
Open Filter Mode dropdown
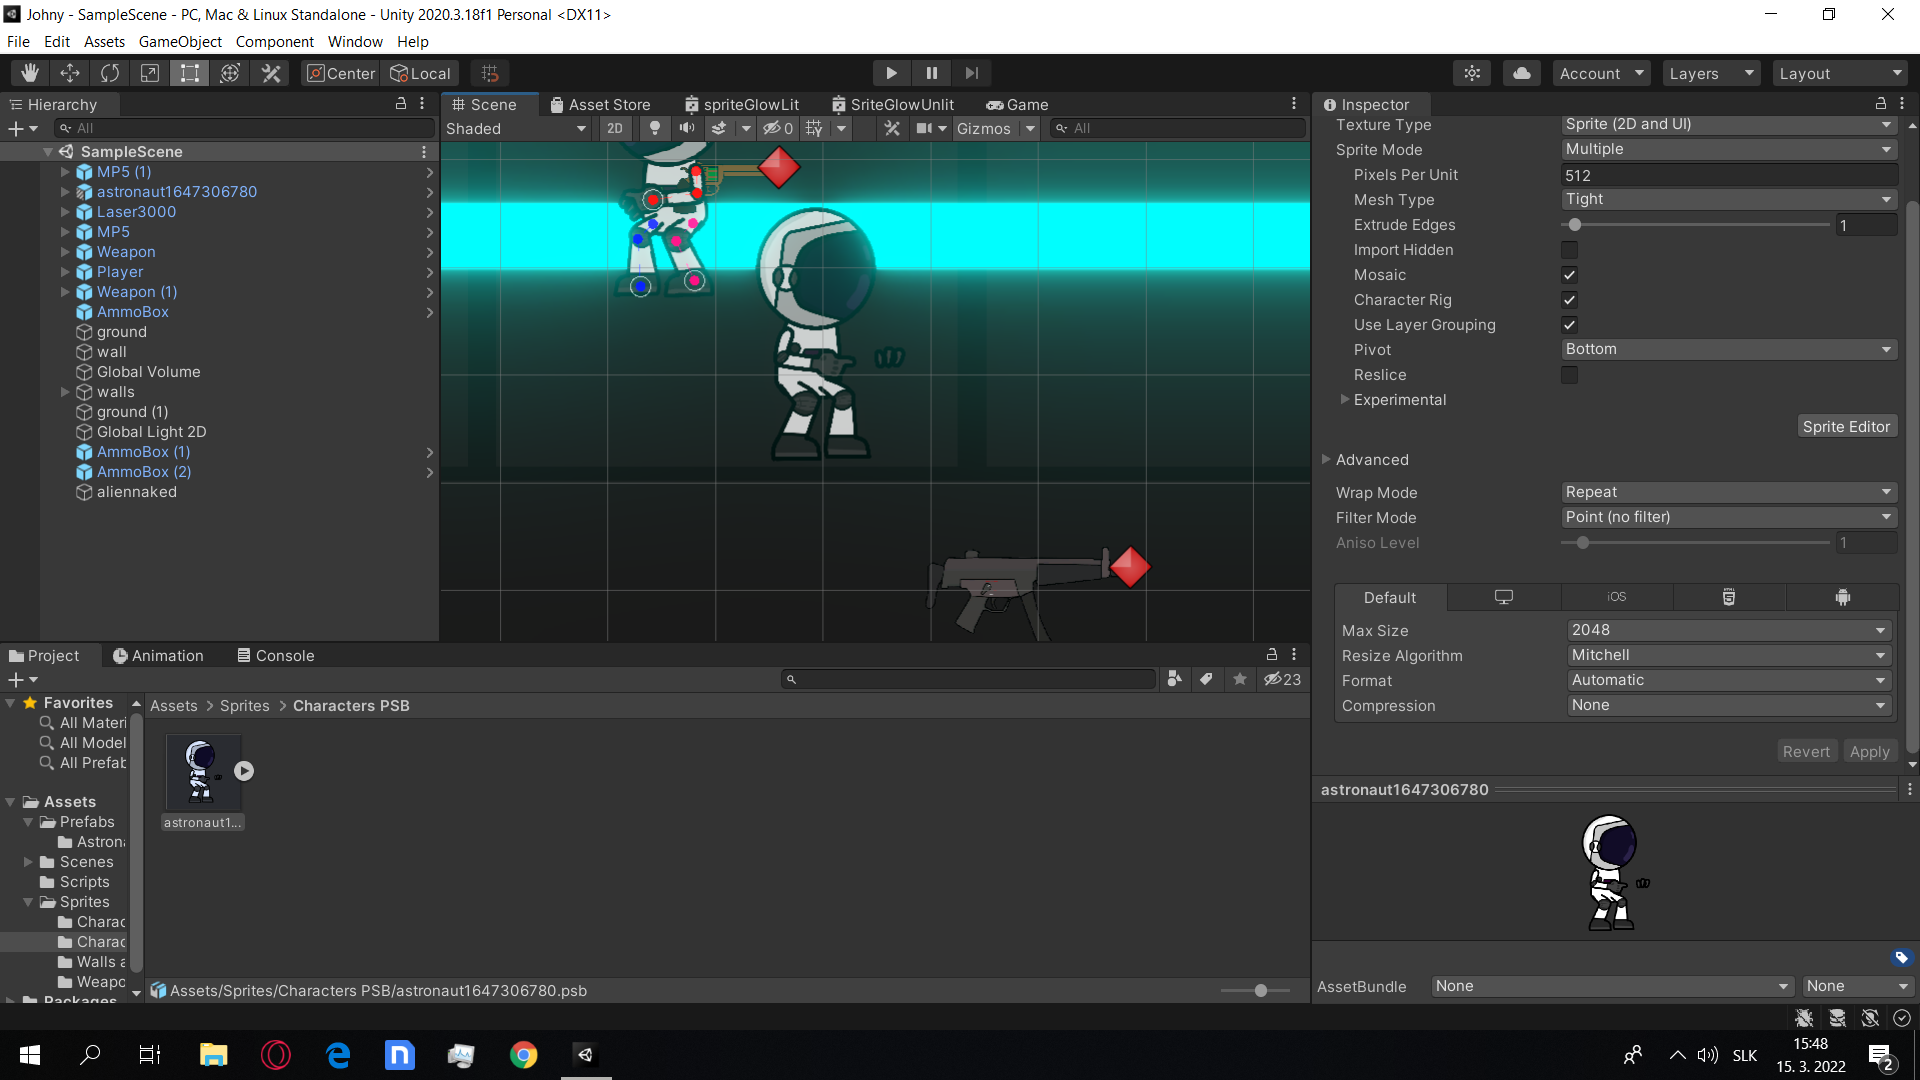(x=1729, y=517)
